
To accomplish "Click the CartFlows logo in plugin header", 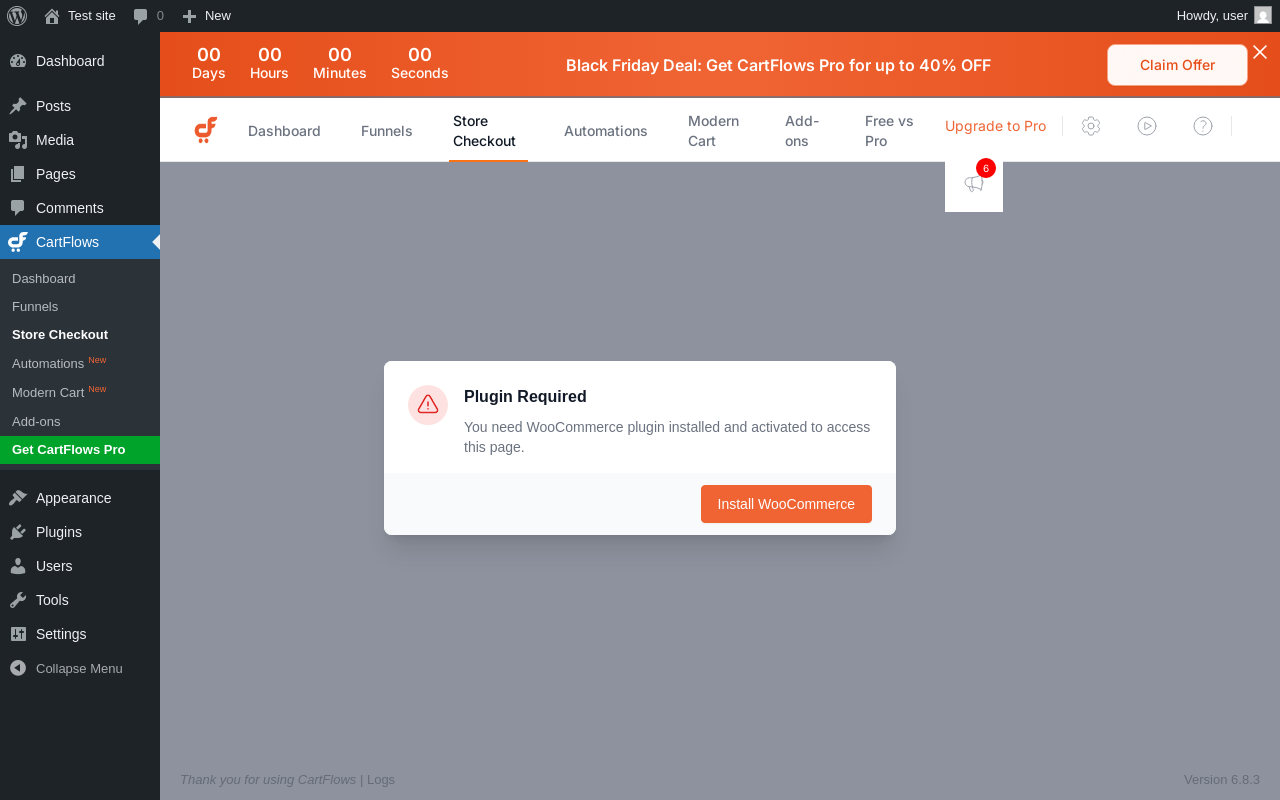I will 206,130.
